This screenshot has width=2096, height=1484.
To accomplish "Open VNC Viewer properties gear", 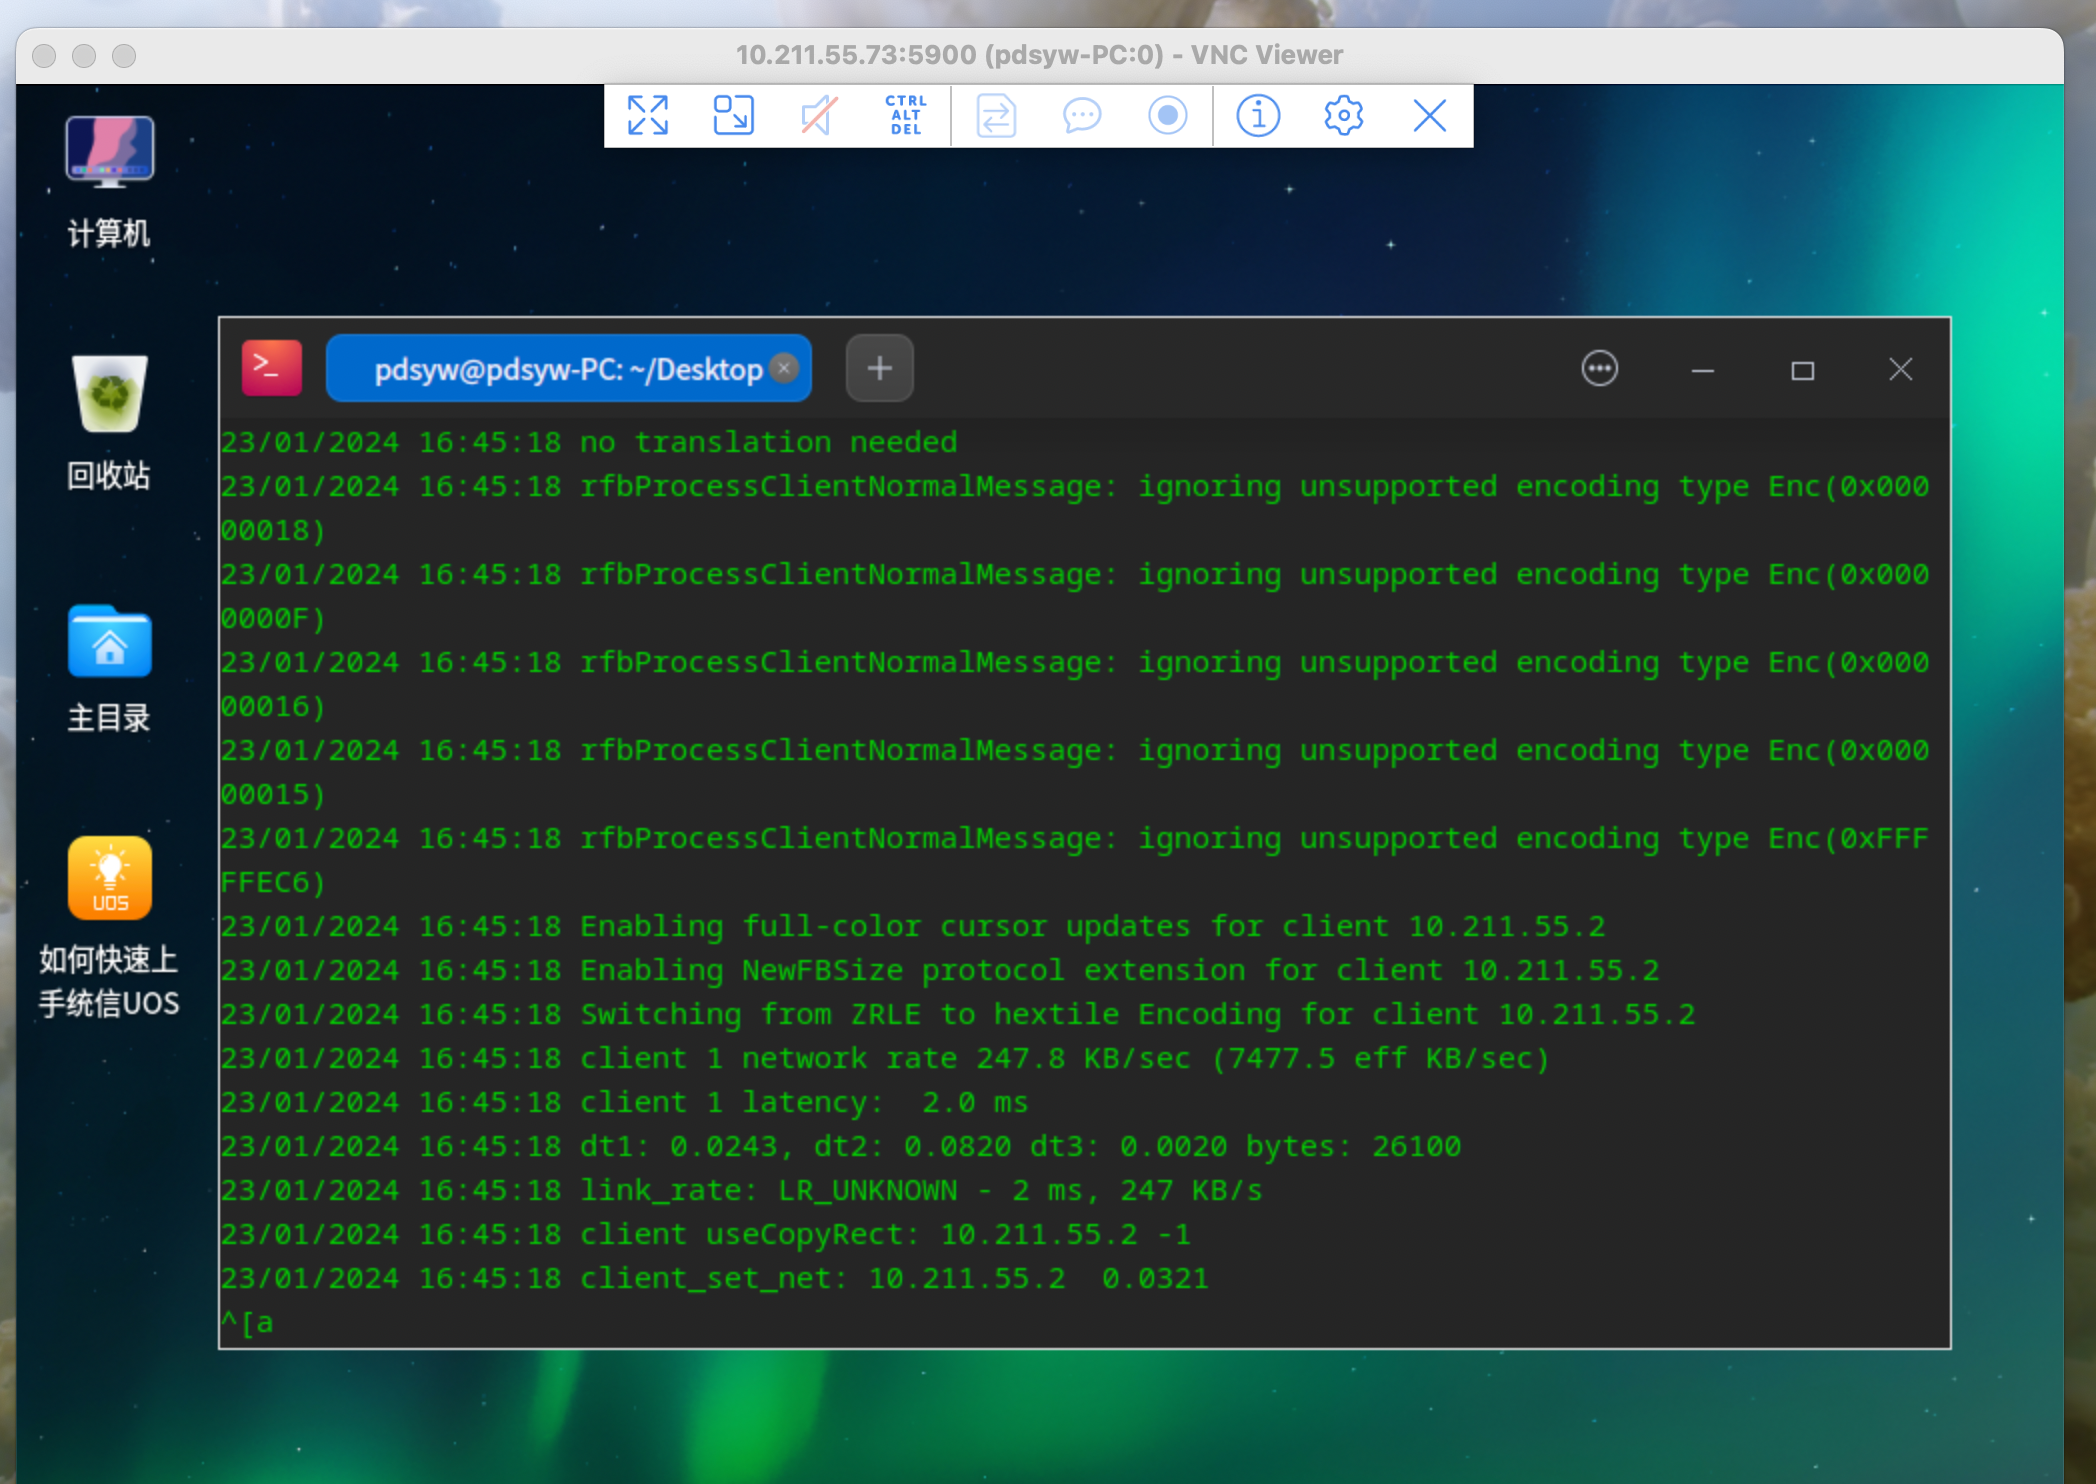I will pyautogui.click(x=1343, y=116).
